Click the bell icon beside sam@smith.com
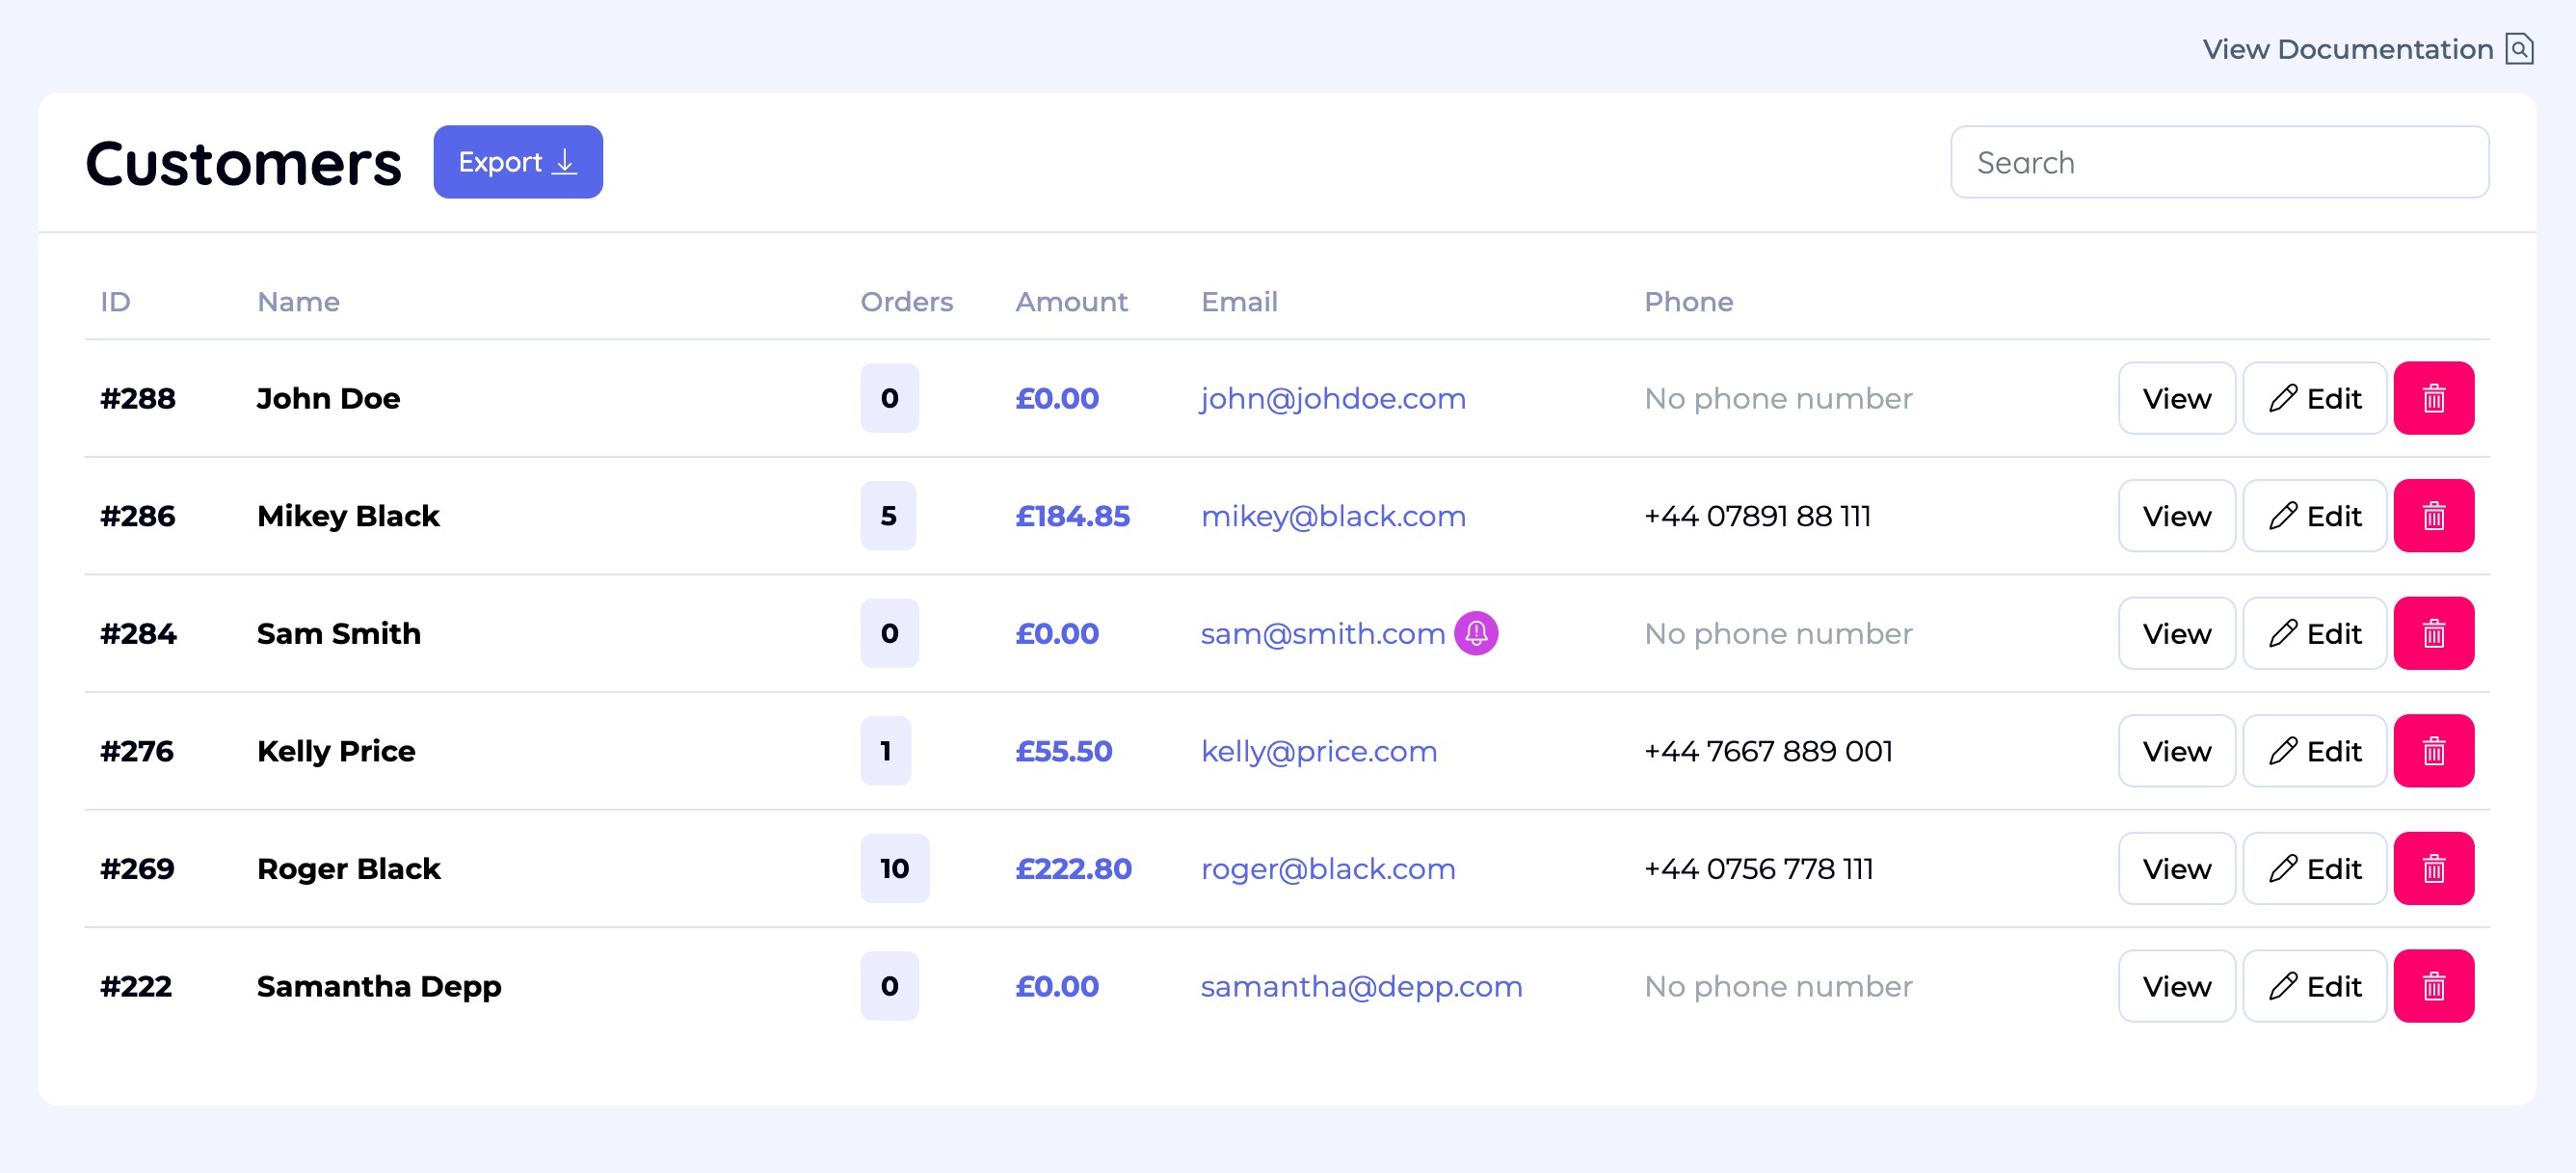This screenshot has height=1173, width=2576. 1475,633
